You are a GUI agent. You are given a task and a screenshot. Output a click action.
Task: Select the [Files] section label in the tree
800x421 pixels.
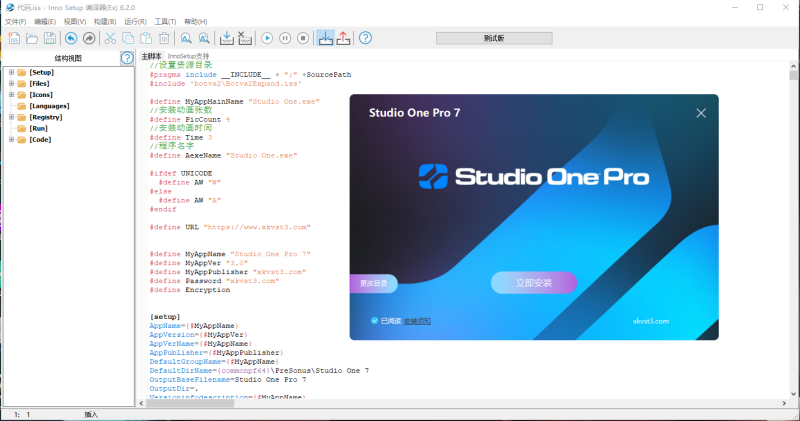pos(39,84)
